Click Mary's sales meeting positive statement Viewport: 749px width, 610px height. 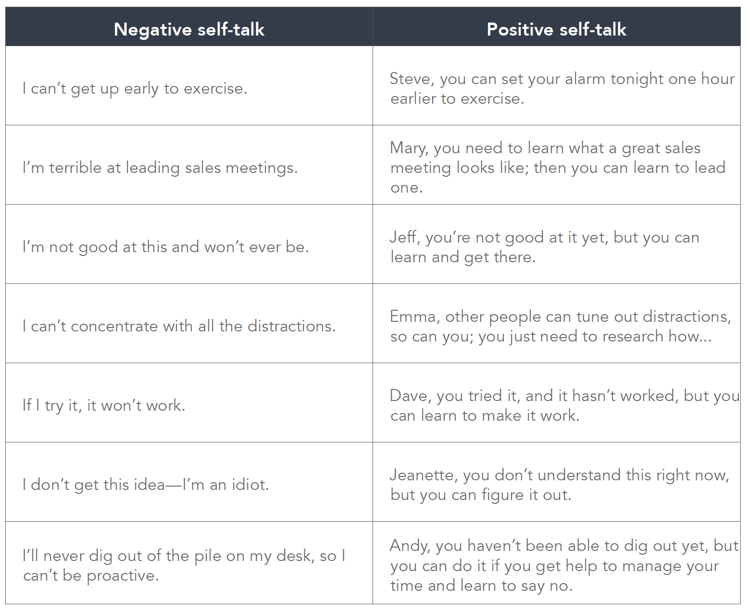tap(557, 167)
